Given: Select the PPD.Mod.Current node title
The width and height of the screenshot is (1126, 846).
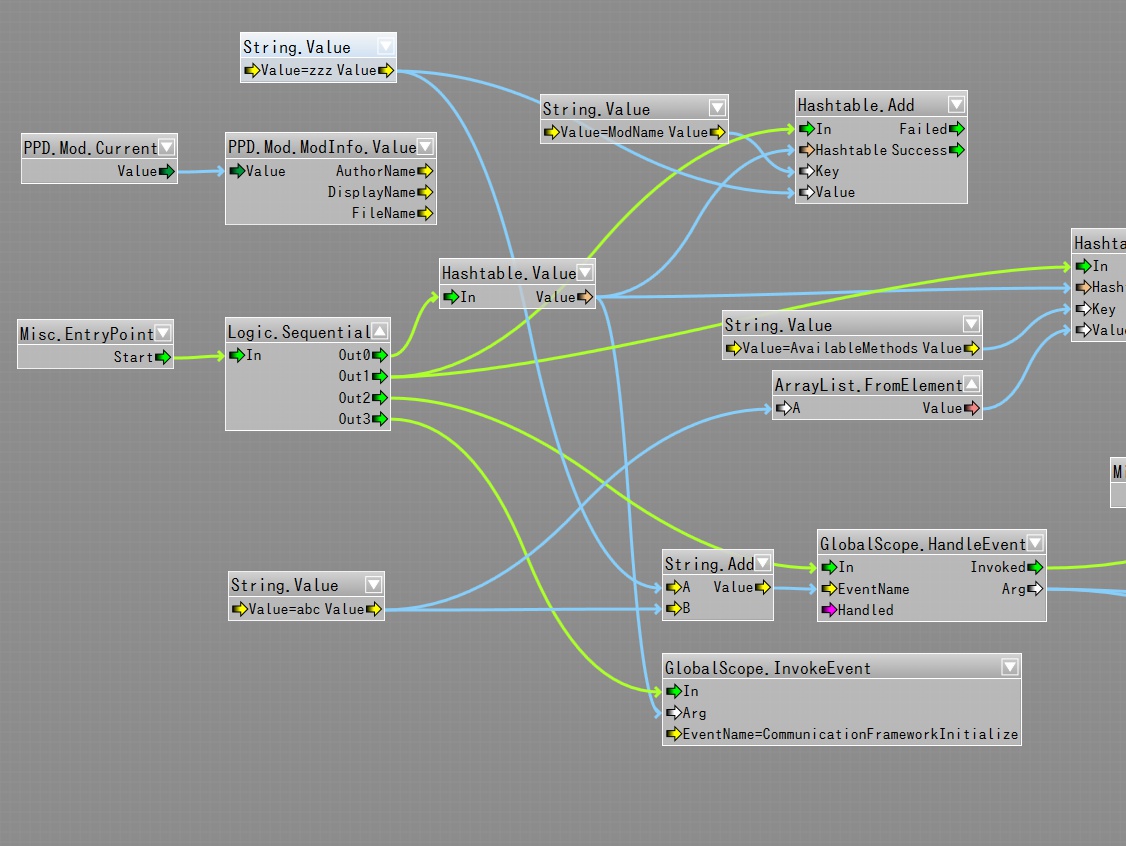Looking at the screenshot, I should tap(90, 148).
